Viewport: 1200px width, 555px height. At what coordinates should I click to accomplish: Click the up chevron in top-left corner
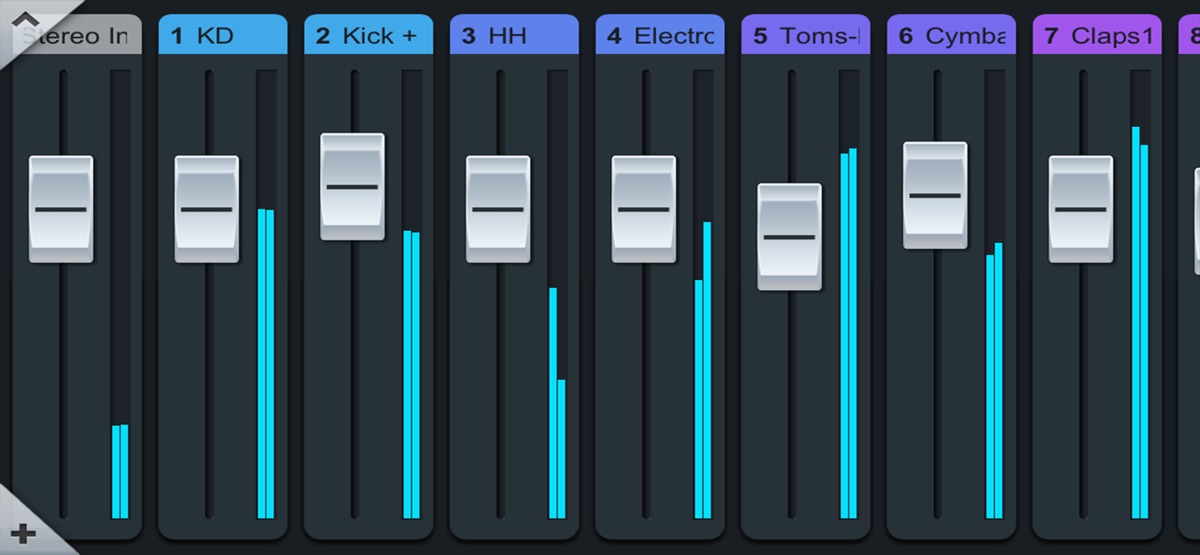pos(24,20)
